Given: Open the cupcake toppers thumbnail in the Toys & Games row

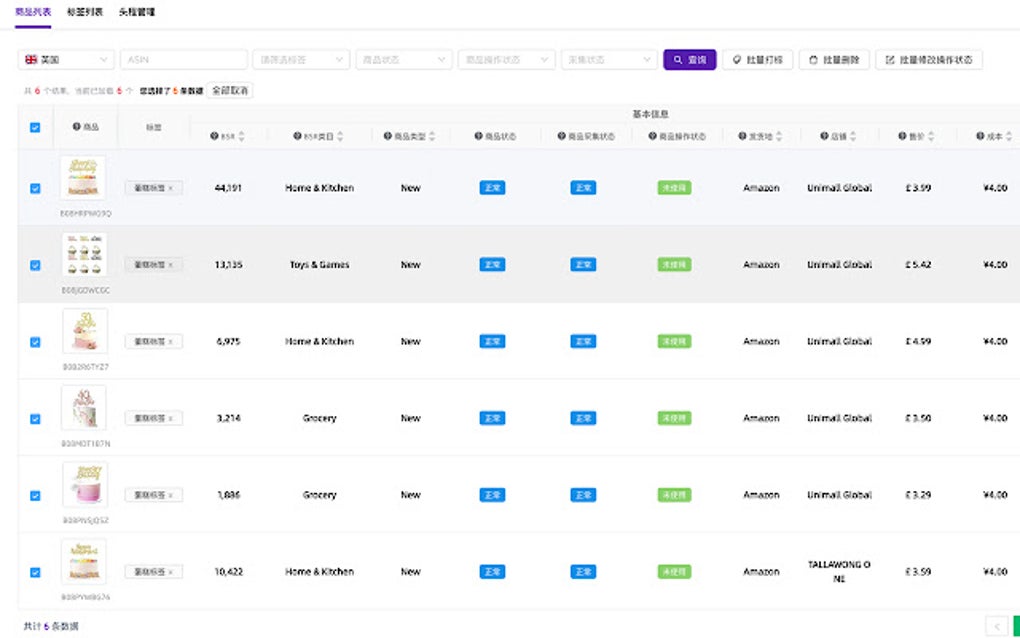Looking at the screenshot, I should coord(84,254).
